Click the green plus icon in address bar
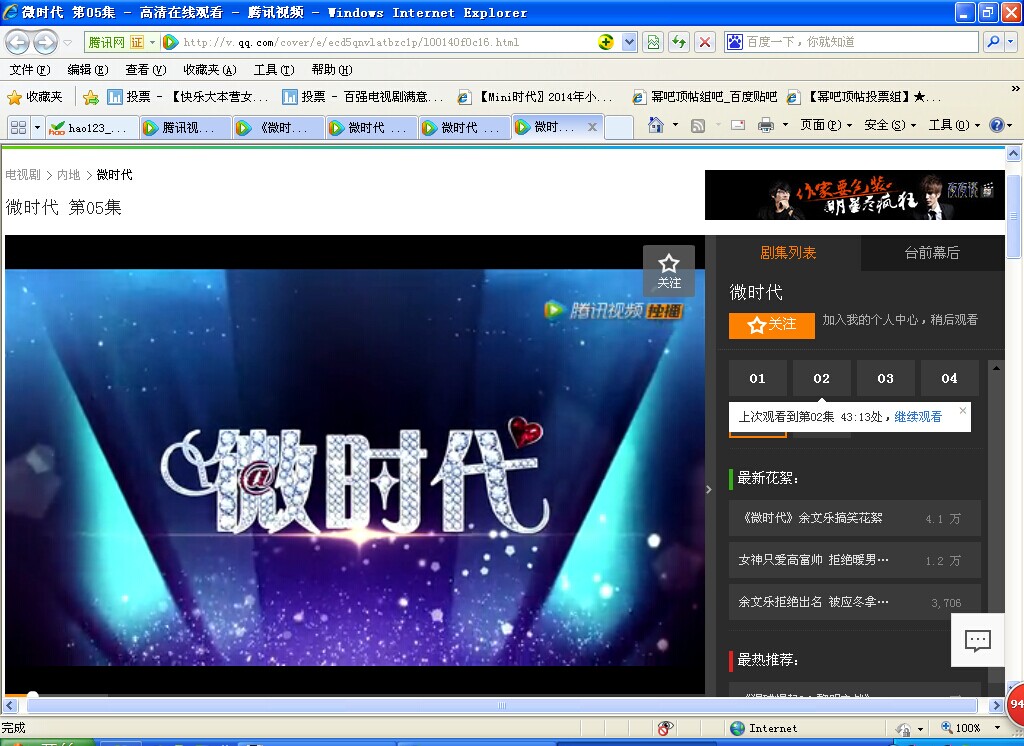 click(605, 42)
